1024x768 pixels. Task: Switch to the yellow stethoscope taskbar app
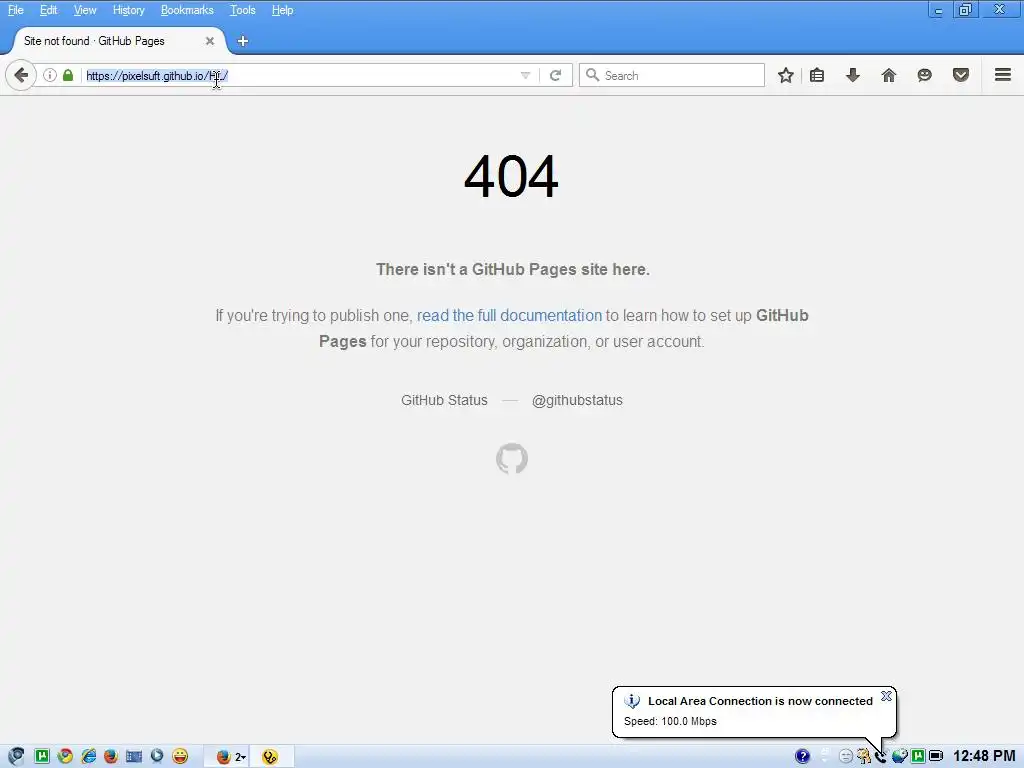click(x=270, y=757)
